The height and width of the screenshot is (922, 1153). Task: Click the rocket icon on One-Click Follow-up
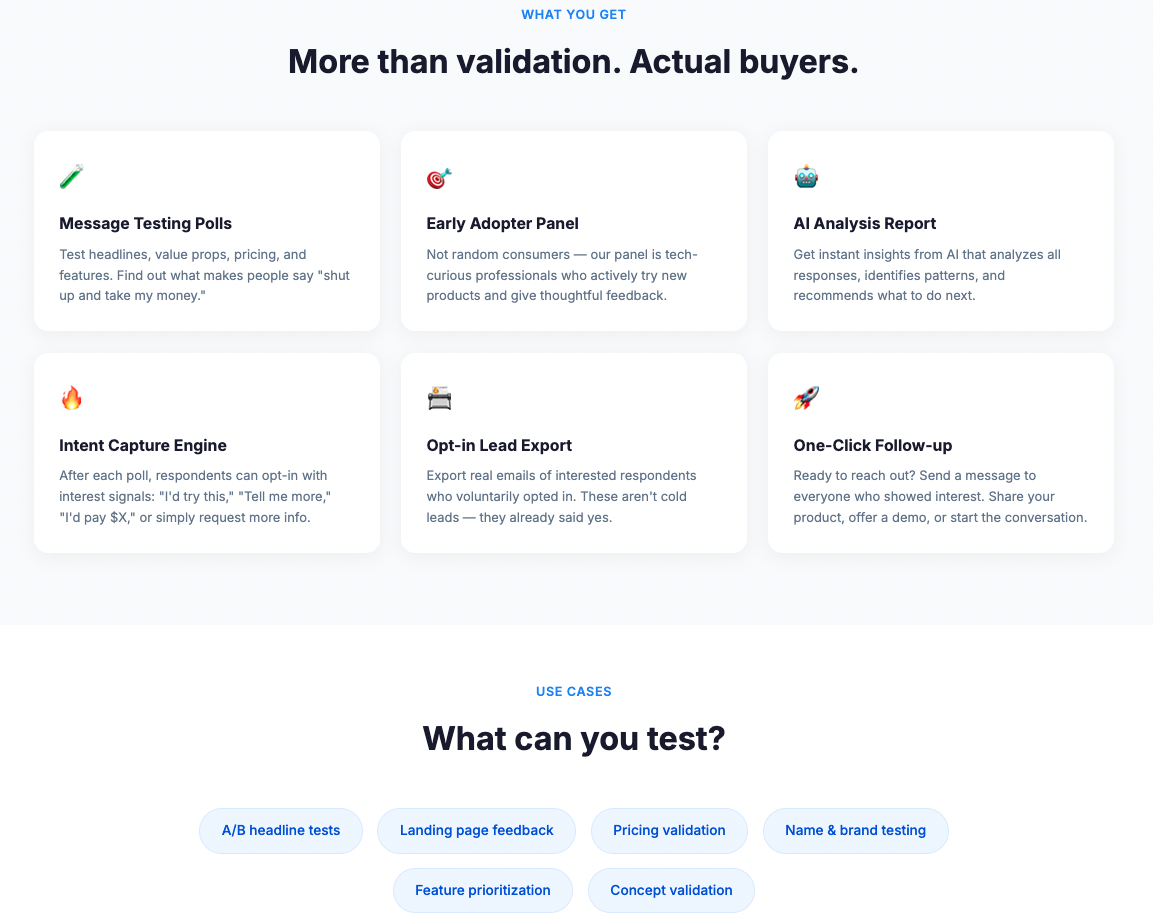pos(806,399)
